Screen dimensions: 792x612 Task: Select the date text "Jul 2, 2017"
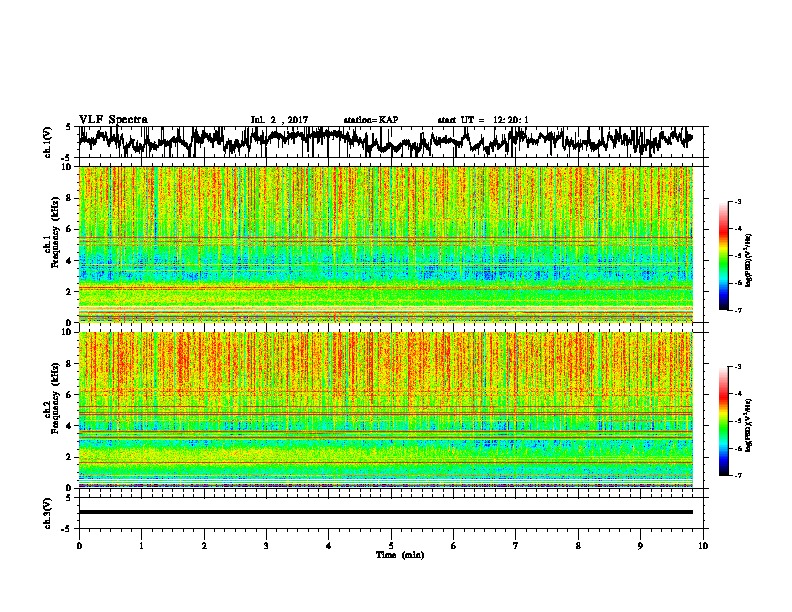point(279,120)
